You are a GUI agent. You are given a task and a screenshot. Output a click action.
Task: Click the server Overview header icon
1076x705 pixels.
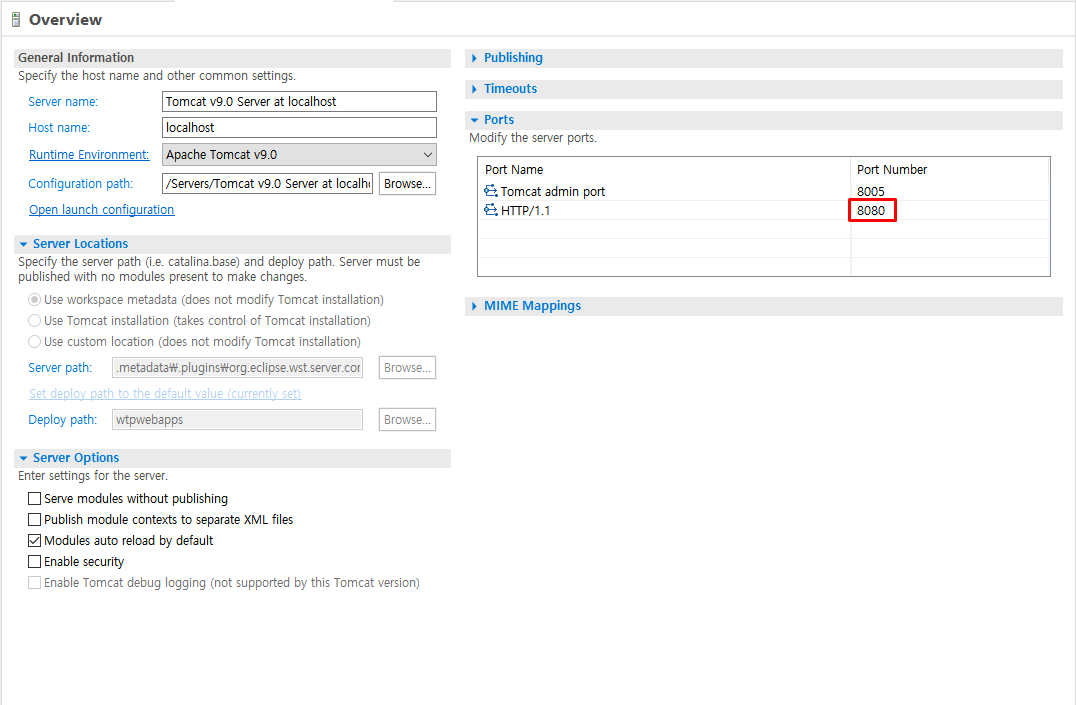pyautogui.click(x=16, y=20)
